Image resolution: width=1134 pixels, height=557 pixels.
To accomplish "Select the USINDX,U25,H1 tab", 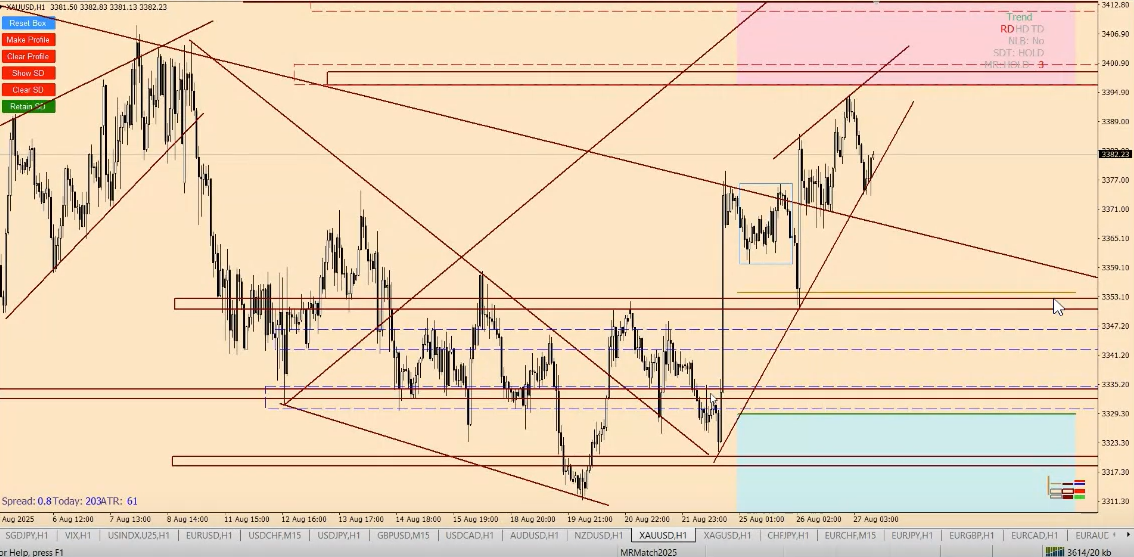I will 142,536.
